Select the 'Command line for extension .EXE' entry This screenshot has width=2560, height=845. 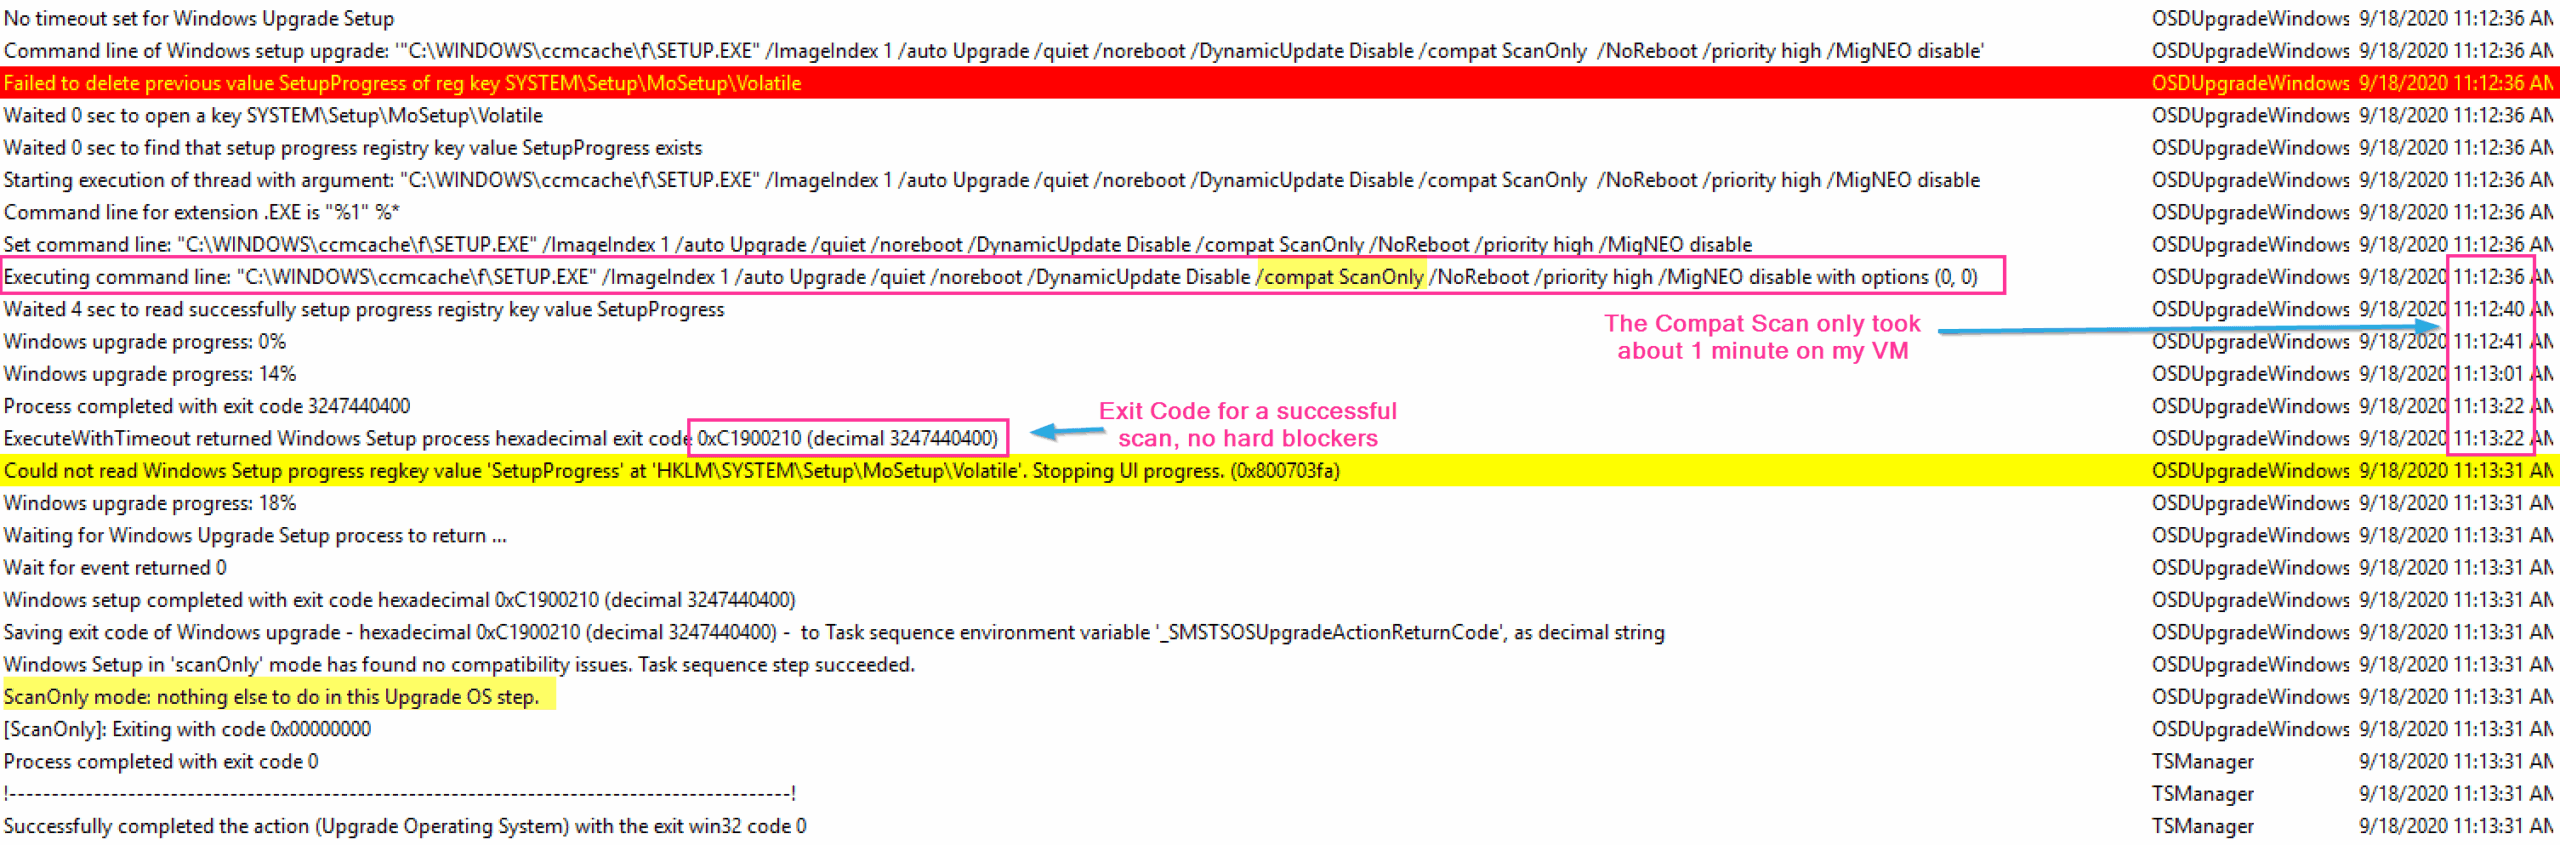(201, 212)
